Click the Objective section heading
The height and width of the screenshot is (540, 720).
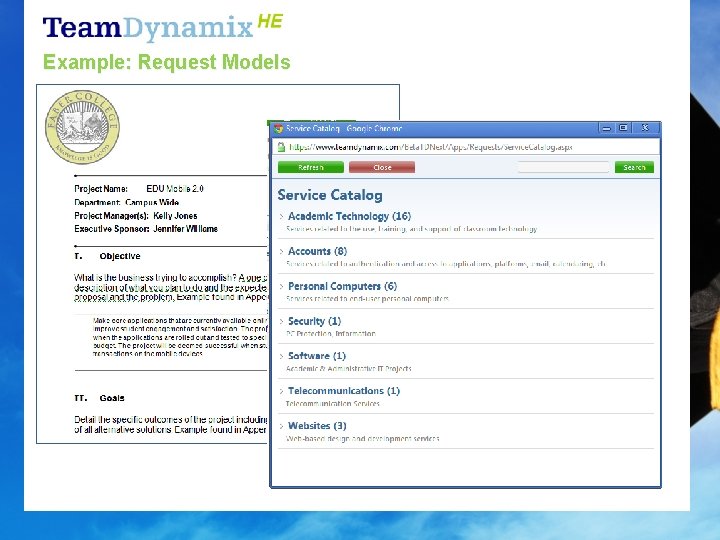pos(119,256)
